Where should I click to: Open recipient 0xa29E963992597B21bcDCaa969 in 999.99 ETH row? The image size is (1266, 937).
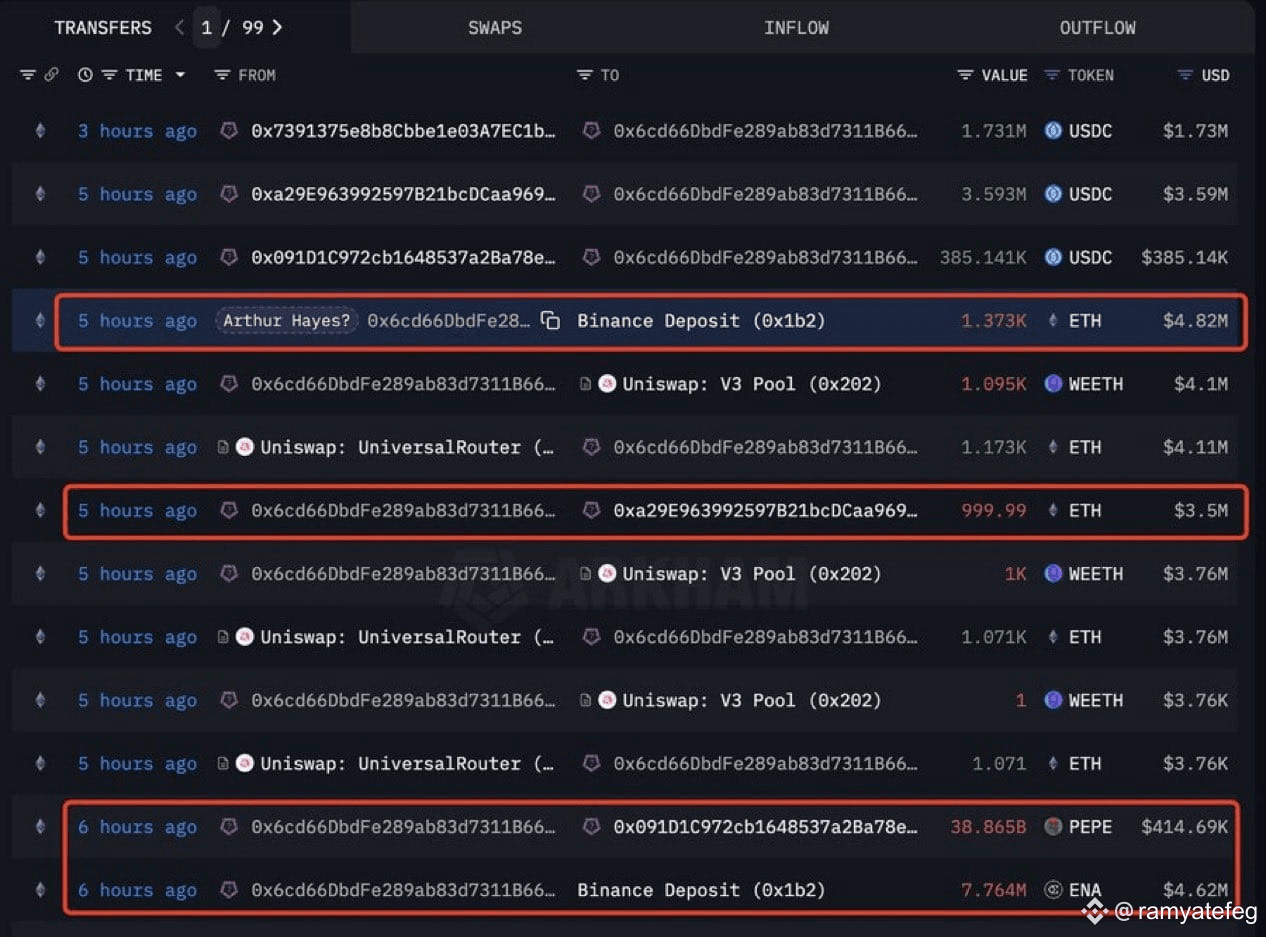point(765,510)
